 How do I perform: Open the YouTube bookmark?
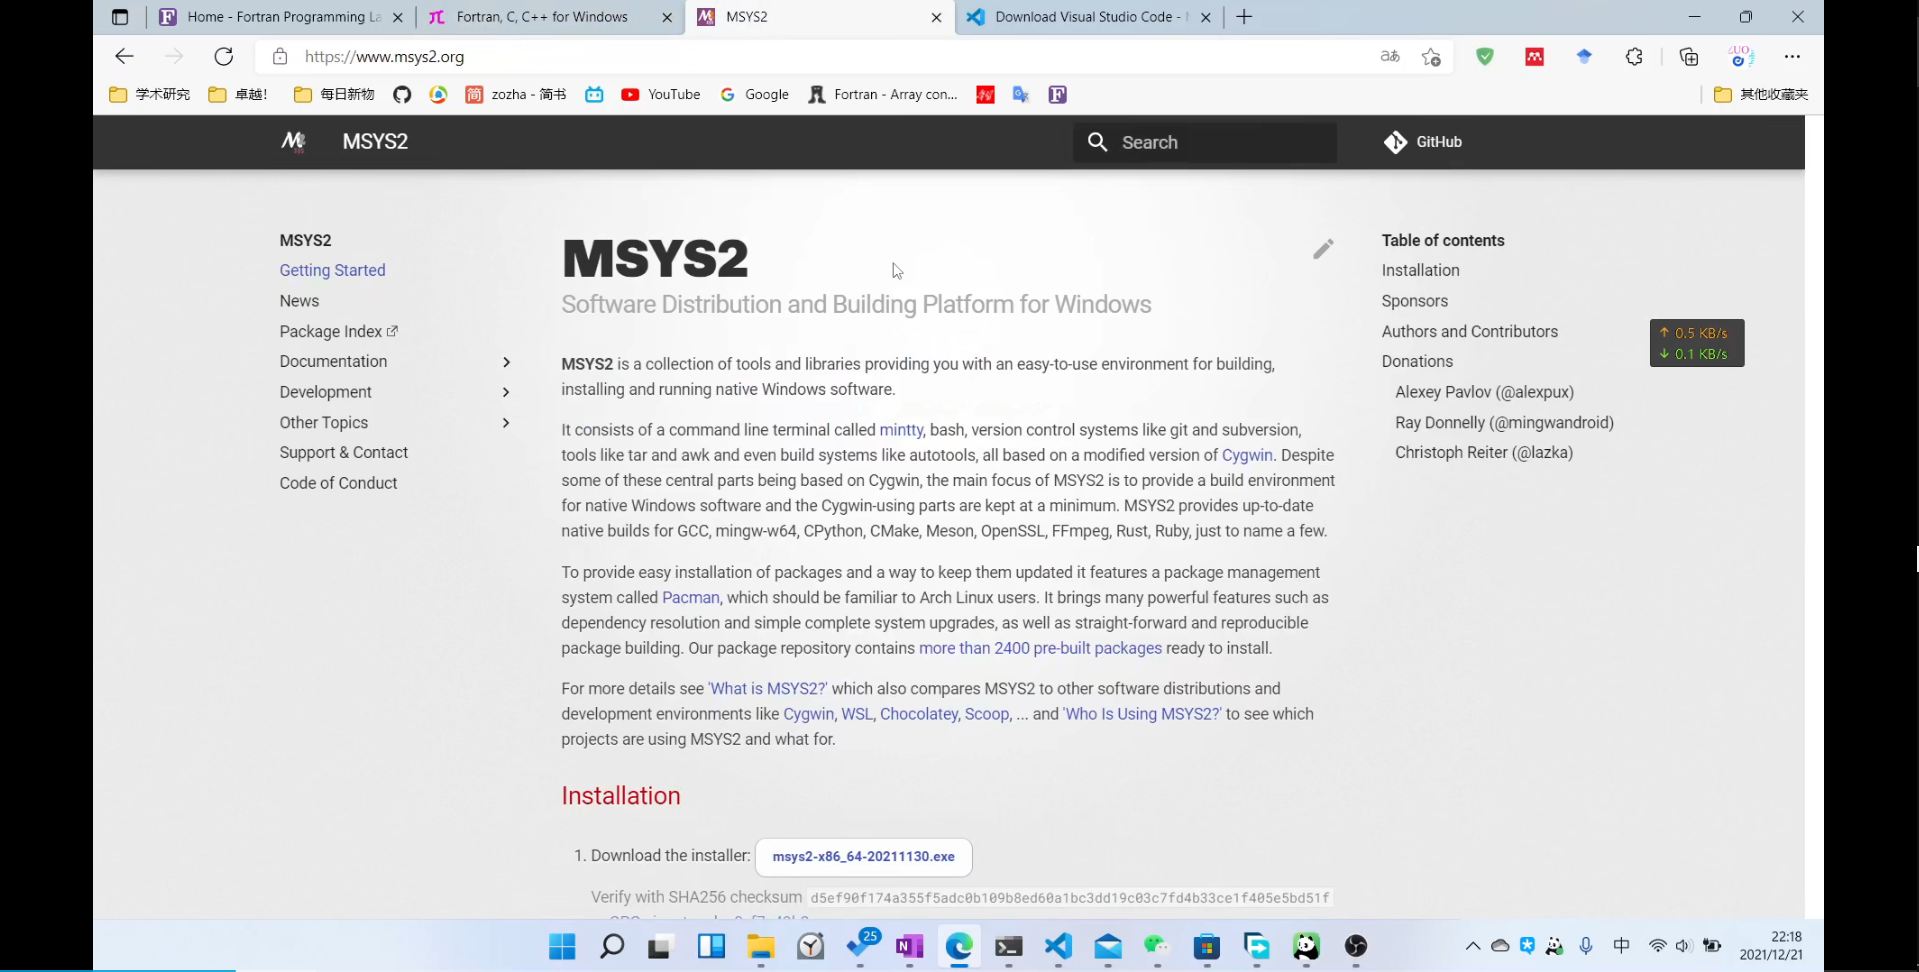pos(660,95)
